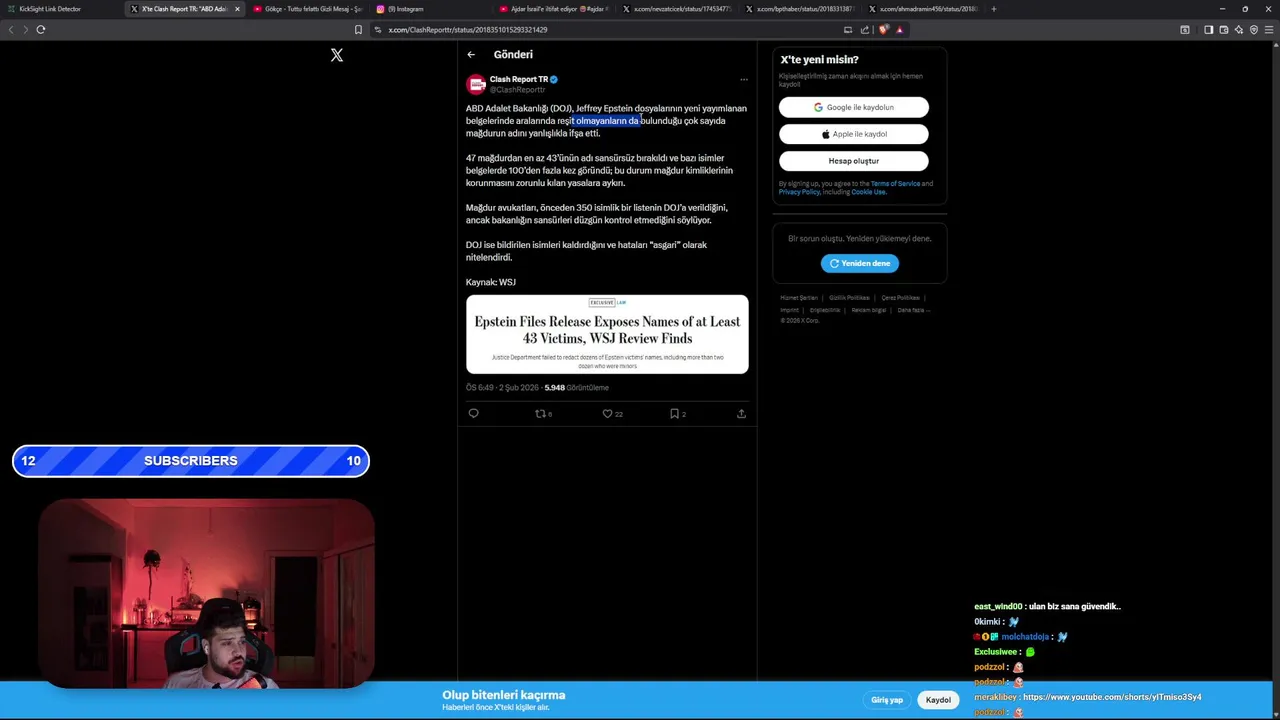1280x720 pixels.
Task: Click the SUBSCRIBERS goal progress bar
Action: tap(191, 461)
